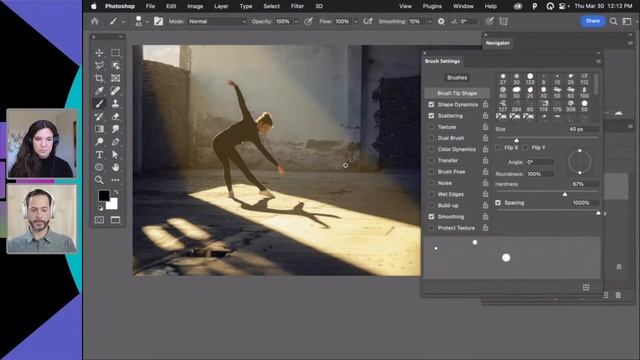Change screen mode icon in toolbox
The height and width of the screenshot is (360, 640).
point(116,220)
